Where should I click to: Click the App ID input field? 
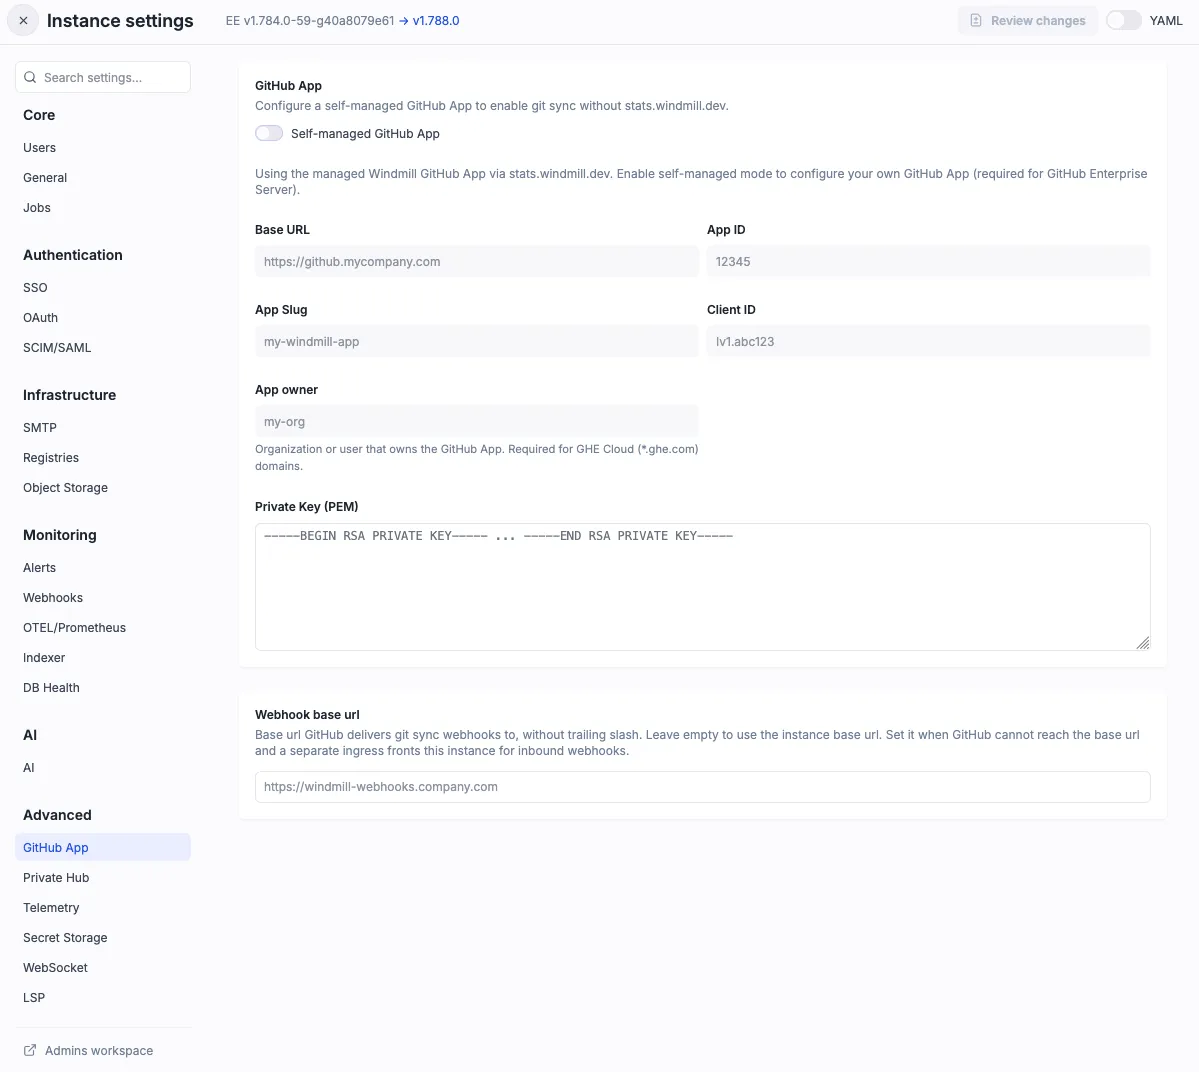coord(928,262)
